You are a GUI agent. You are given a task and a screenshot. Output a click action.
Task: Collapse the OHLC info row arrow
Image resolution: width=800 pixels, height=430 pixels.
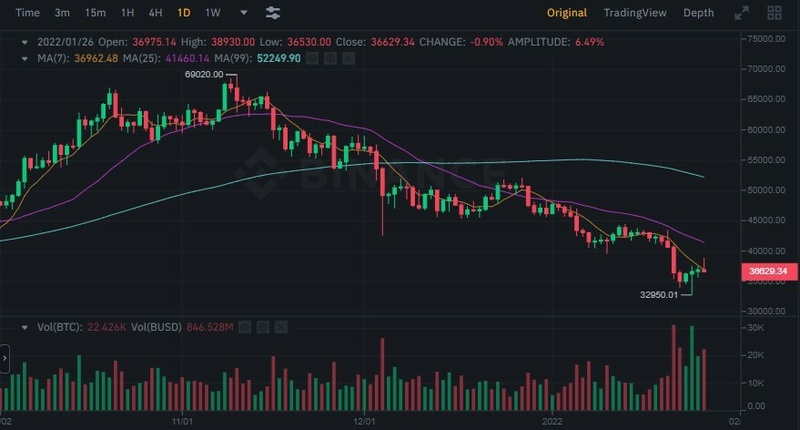(x=25, y=42)
